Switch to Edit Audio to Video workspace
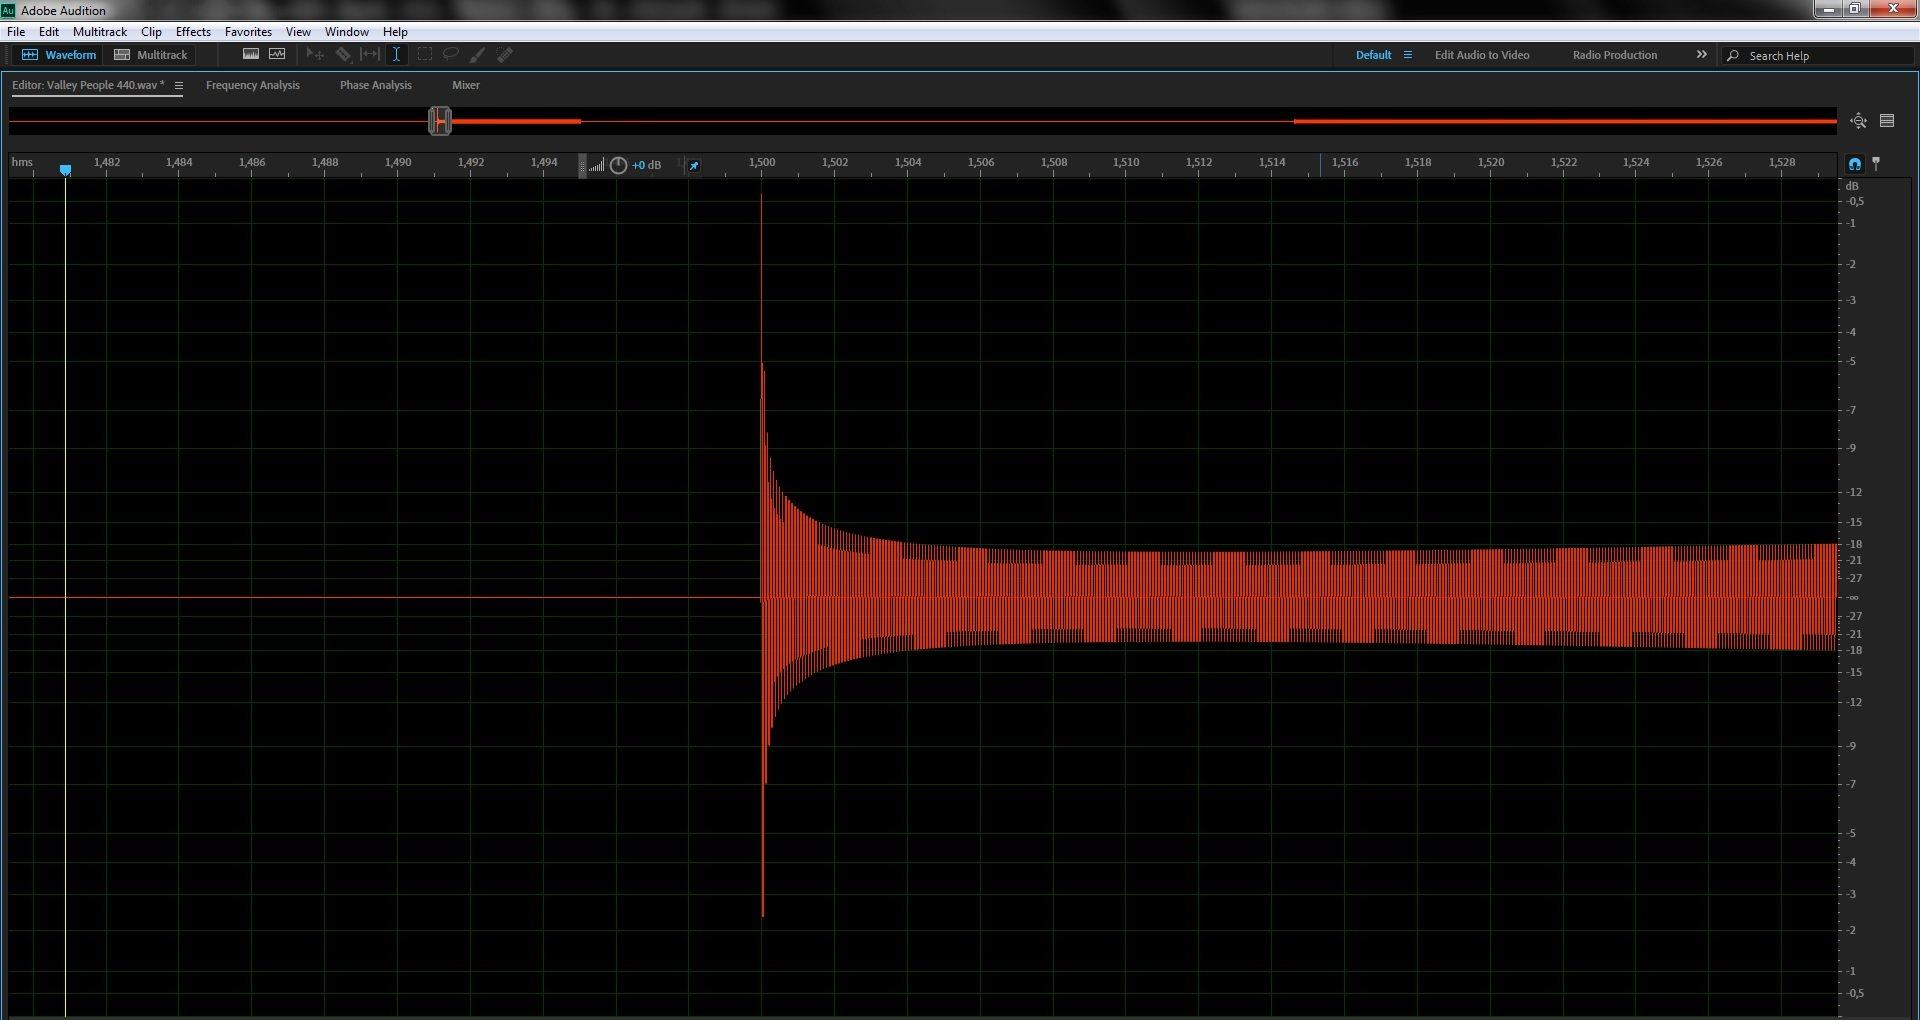This screenshot has height=1020, width=1920. [1482, 55]
